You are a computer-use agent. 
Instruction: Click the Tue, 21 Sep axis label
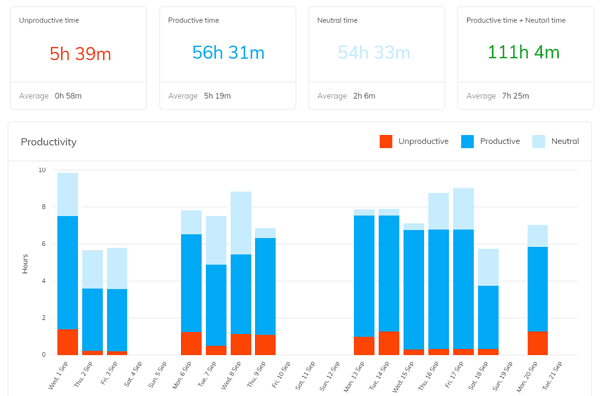(x=552, y=376)
